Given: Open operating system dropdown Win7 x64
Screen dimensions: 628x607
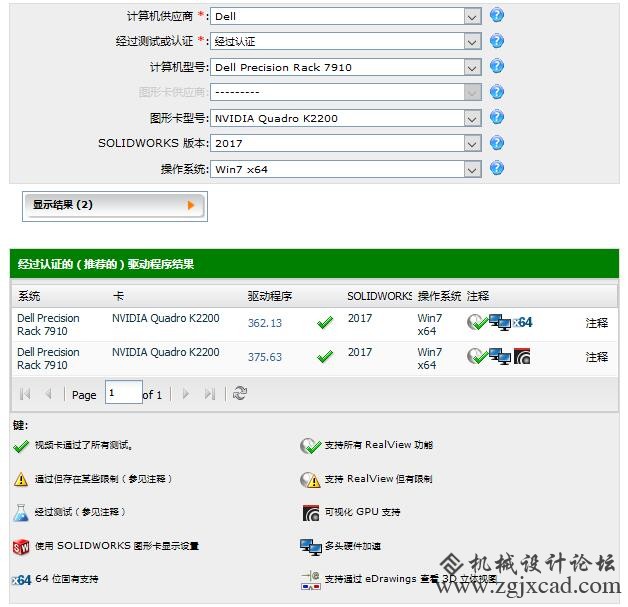Looking at the screenshot, I should click(x=346, y=169).
